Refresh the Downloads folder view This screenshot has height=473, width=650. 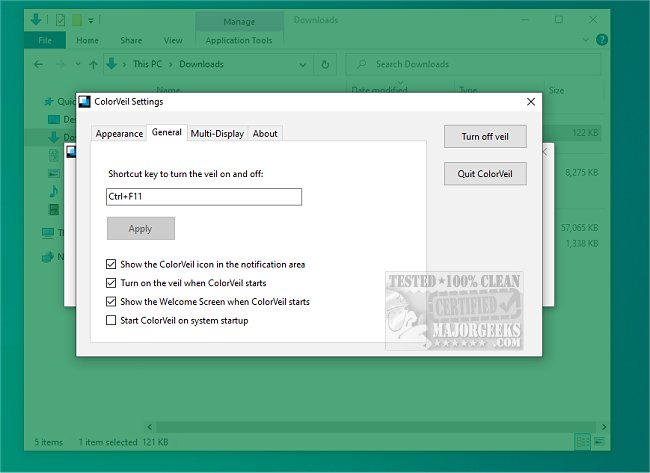tap(325, 65)
